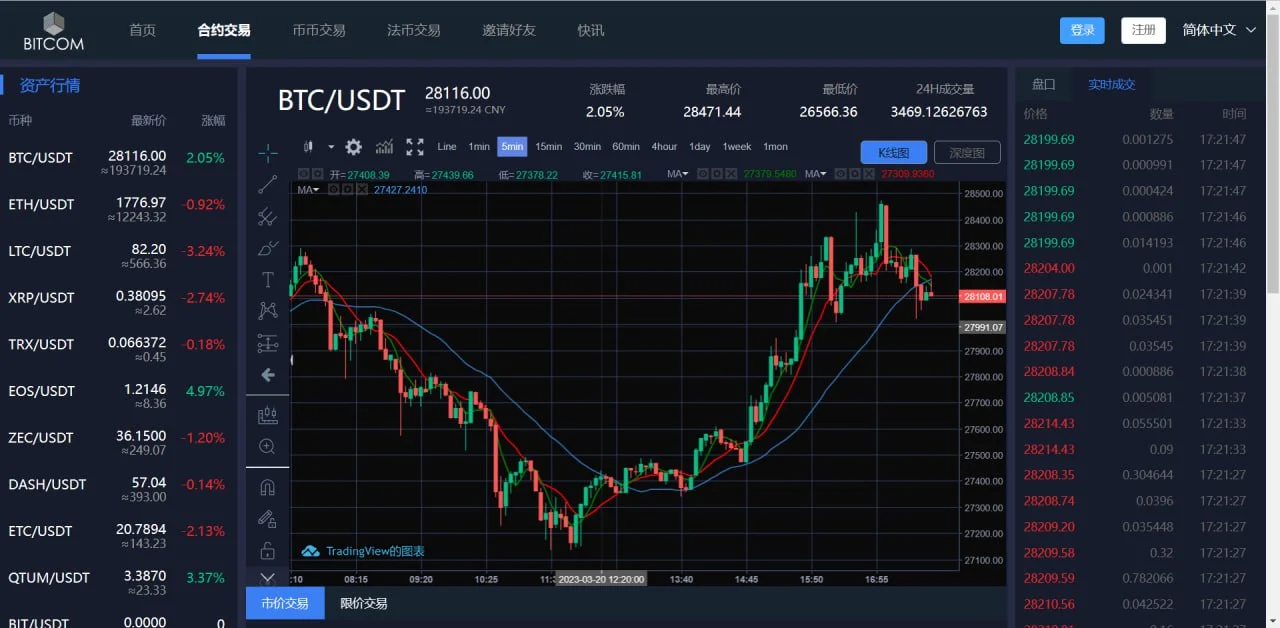
Task: Open the magnifier zoom tool
Action: pos(267,446)
